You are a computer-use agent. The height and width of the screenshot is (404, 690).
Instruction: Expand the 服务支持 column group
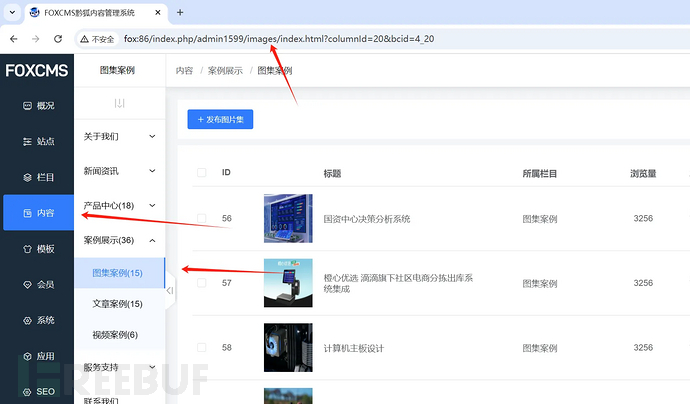(x=152, y=367)
